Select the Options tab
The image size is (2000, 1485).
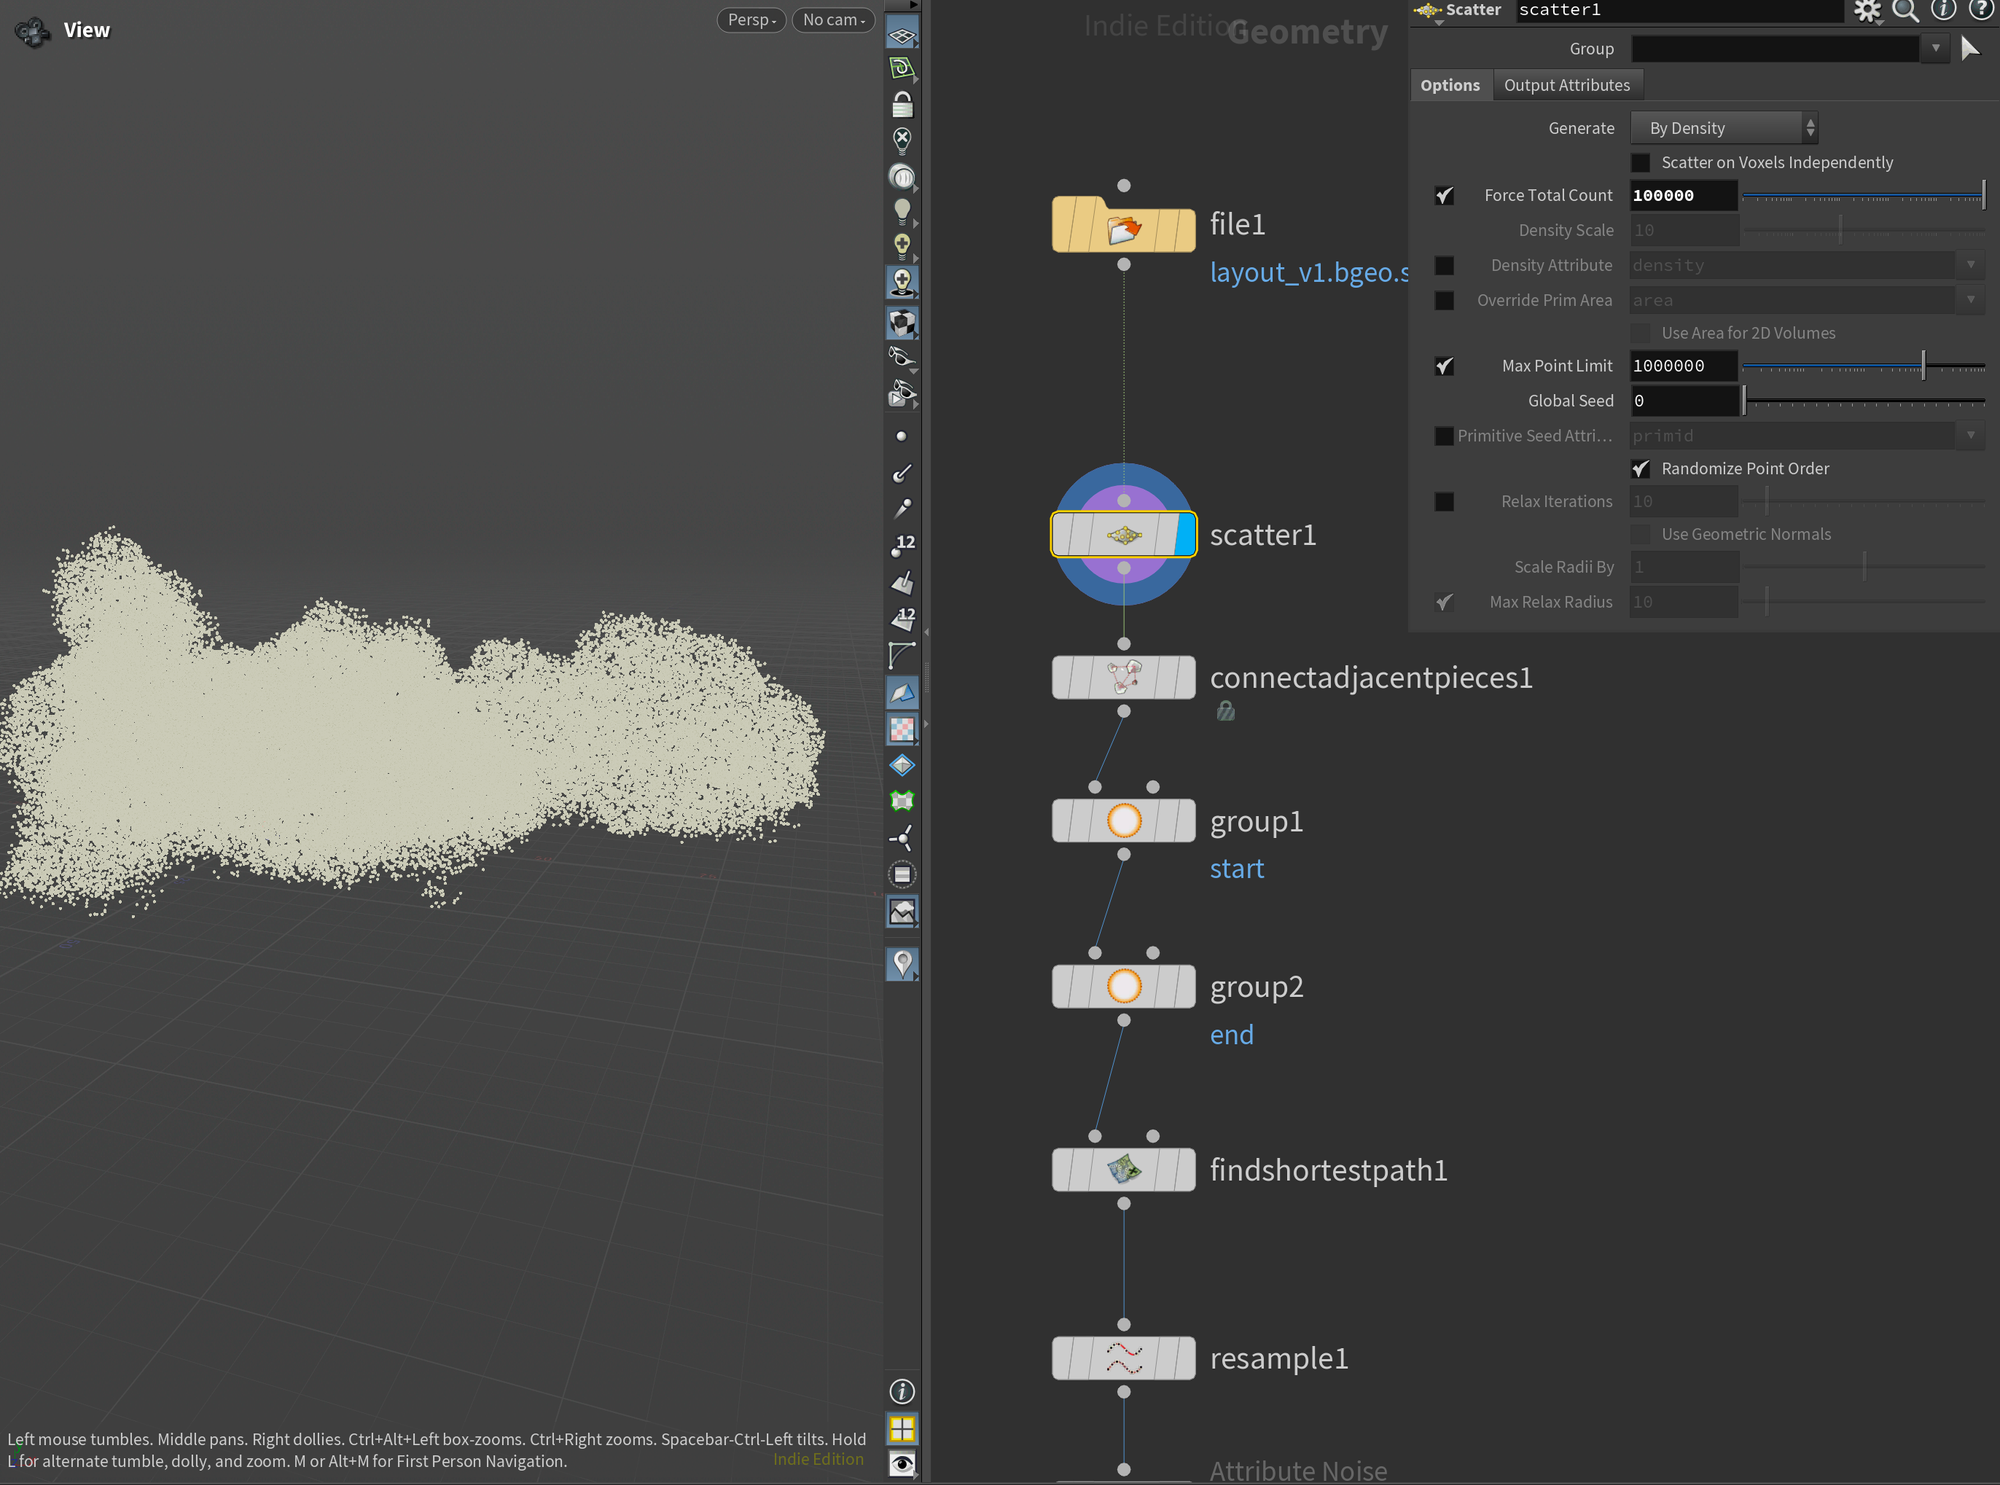(x=1448, y=83)
